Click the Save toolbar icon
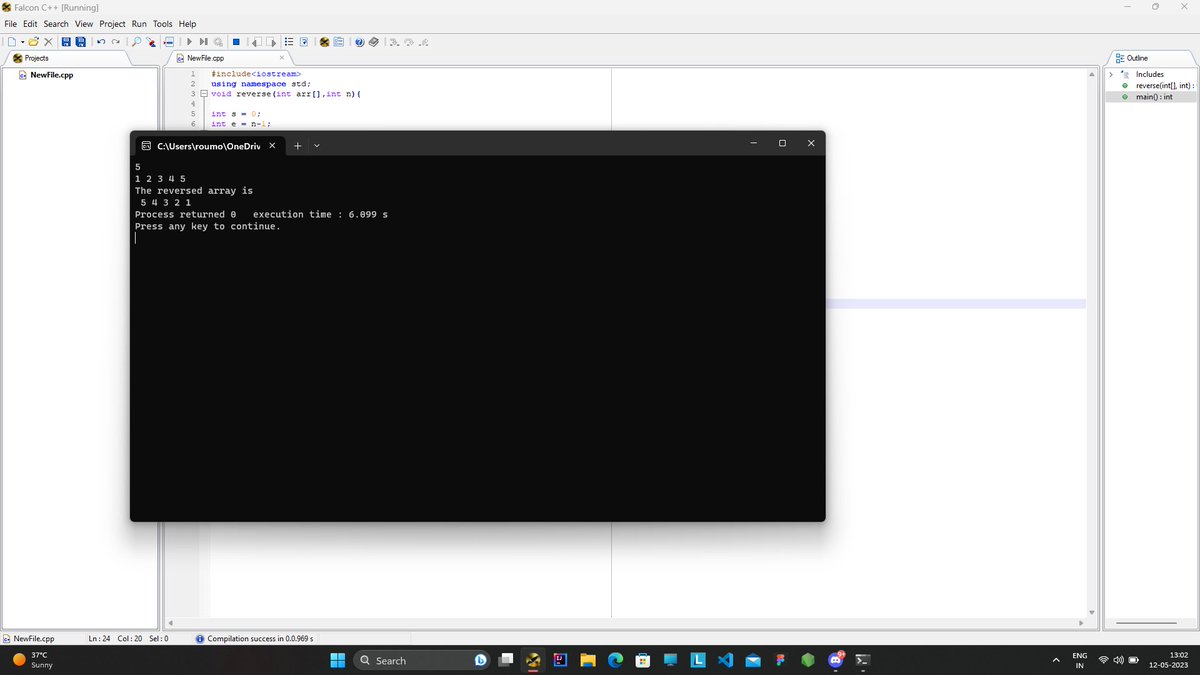1200x675 pixels. coord(66,41)
